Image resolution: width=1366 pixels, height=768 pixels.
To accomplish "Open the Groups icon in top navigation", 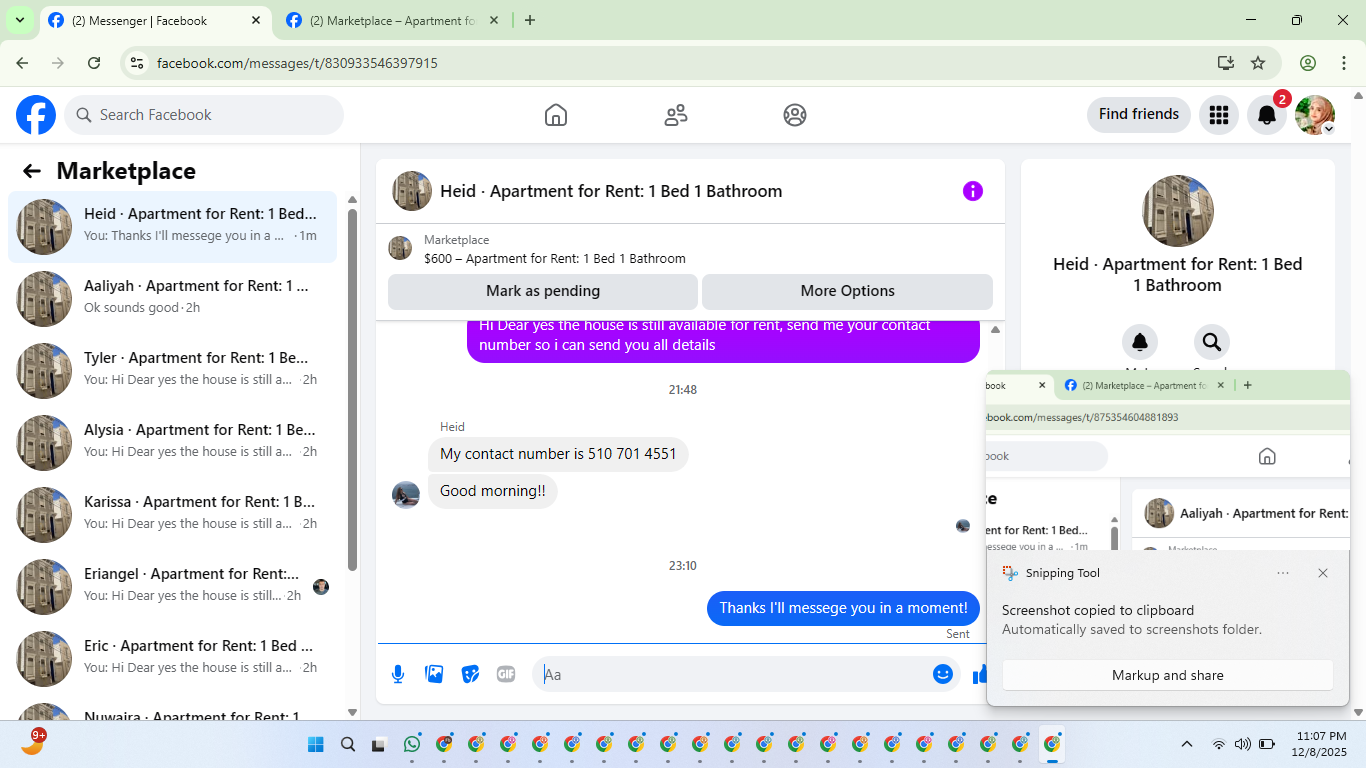I will 795,115.
